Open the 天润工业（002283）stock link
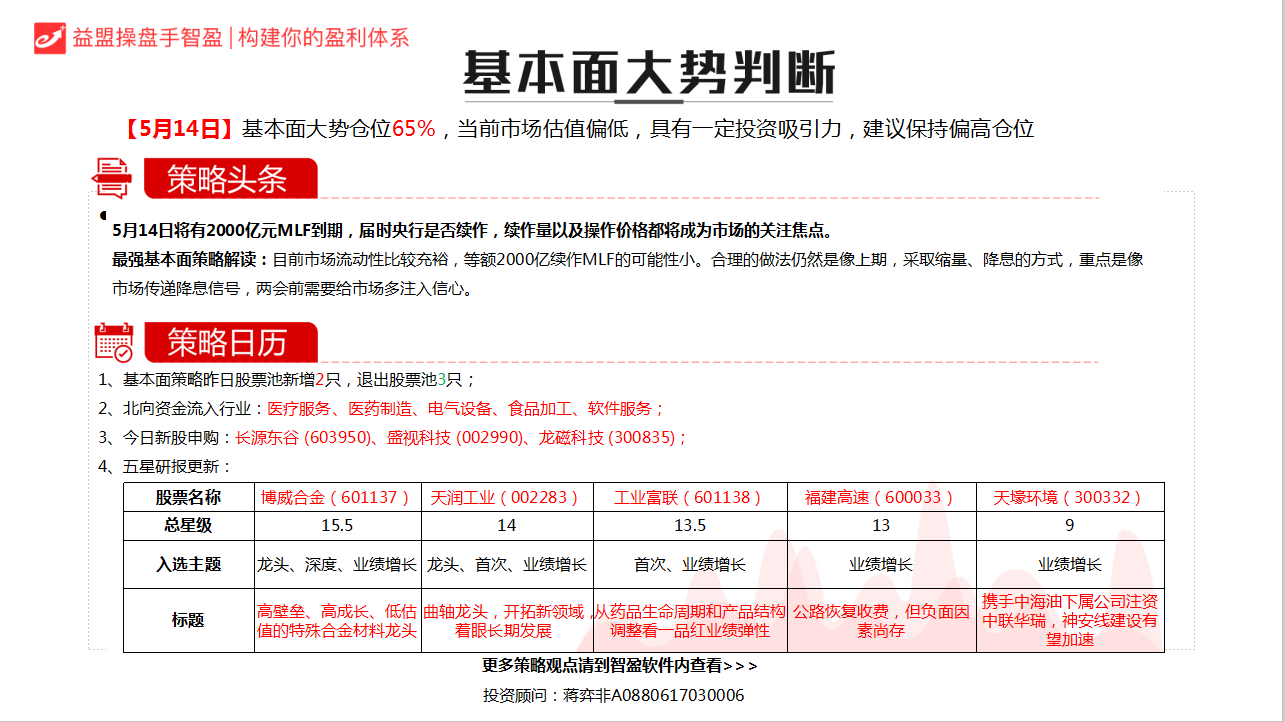The height and width of the screenshot is (722, 1285). 506,497
